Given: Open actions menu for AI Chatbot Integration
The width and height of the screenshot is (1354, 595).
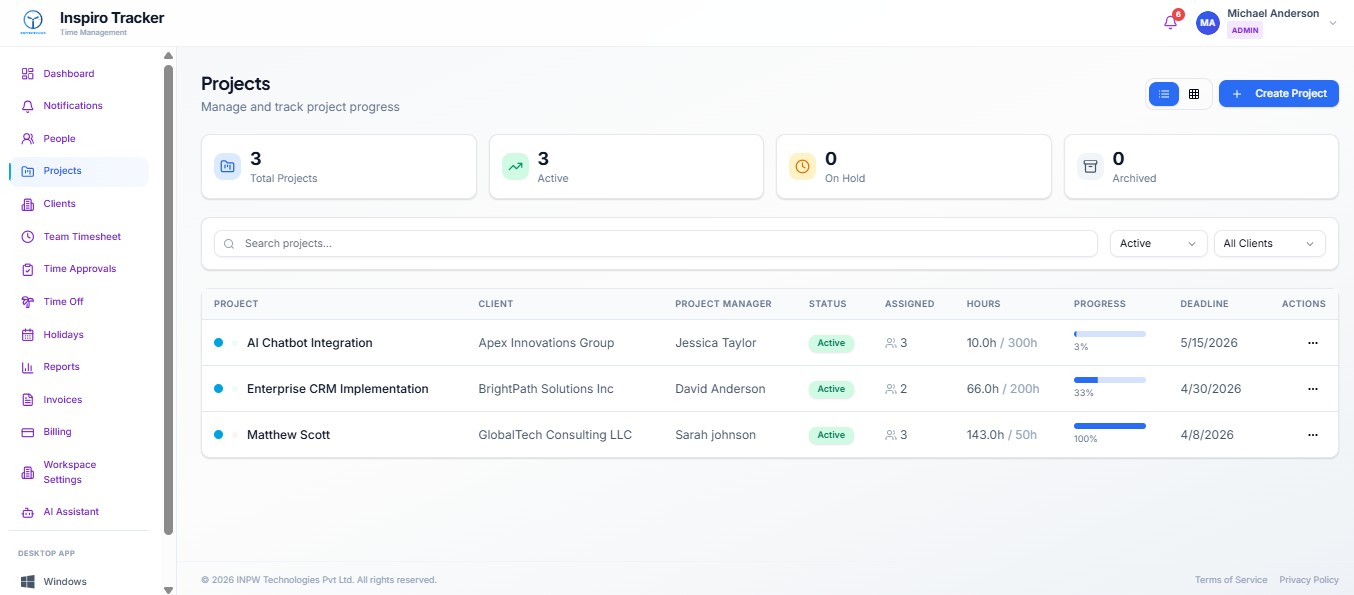Looking at the screenshot, I should [1312, 343].
